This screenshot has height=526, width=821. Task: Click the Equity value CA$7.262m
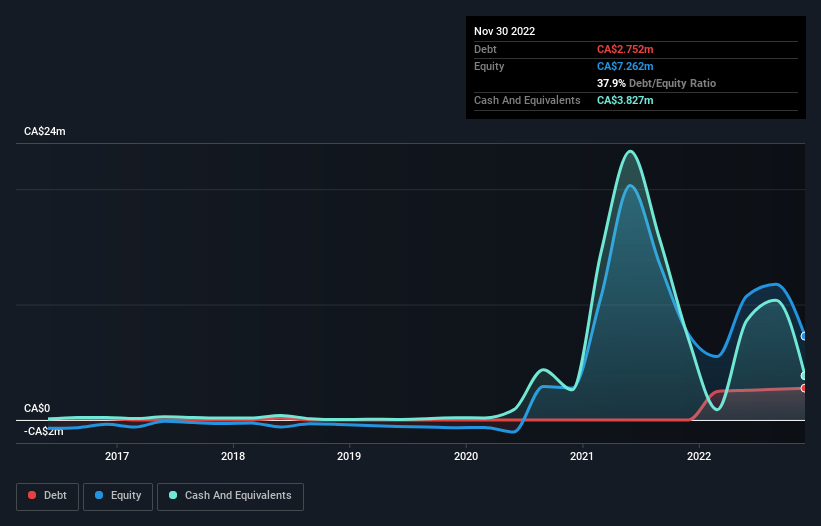click(625, 66)
